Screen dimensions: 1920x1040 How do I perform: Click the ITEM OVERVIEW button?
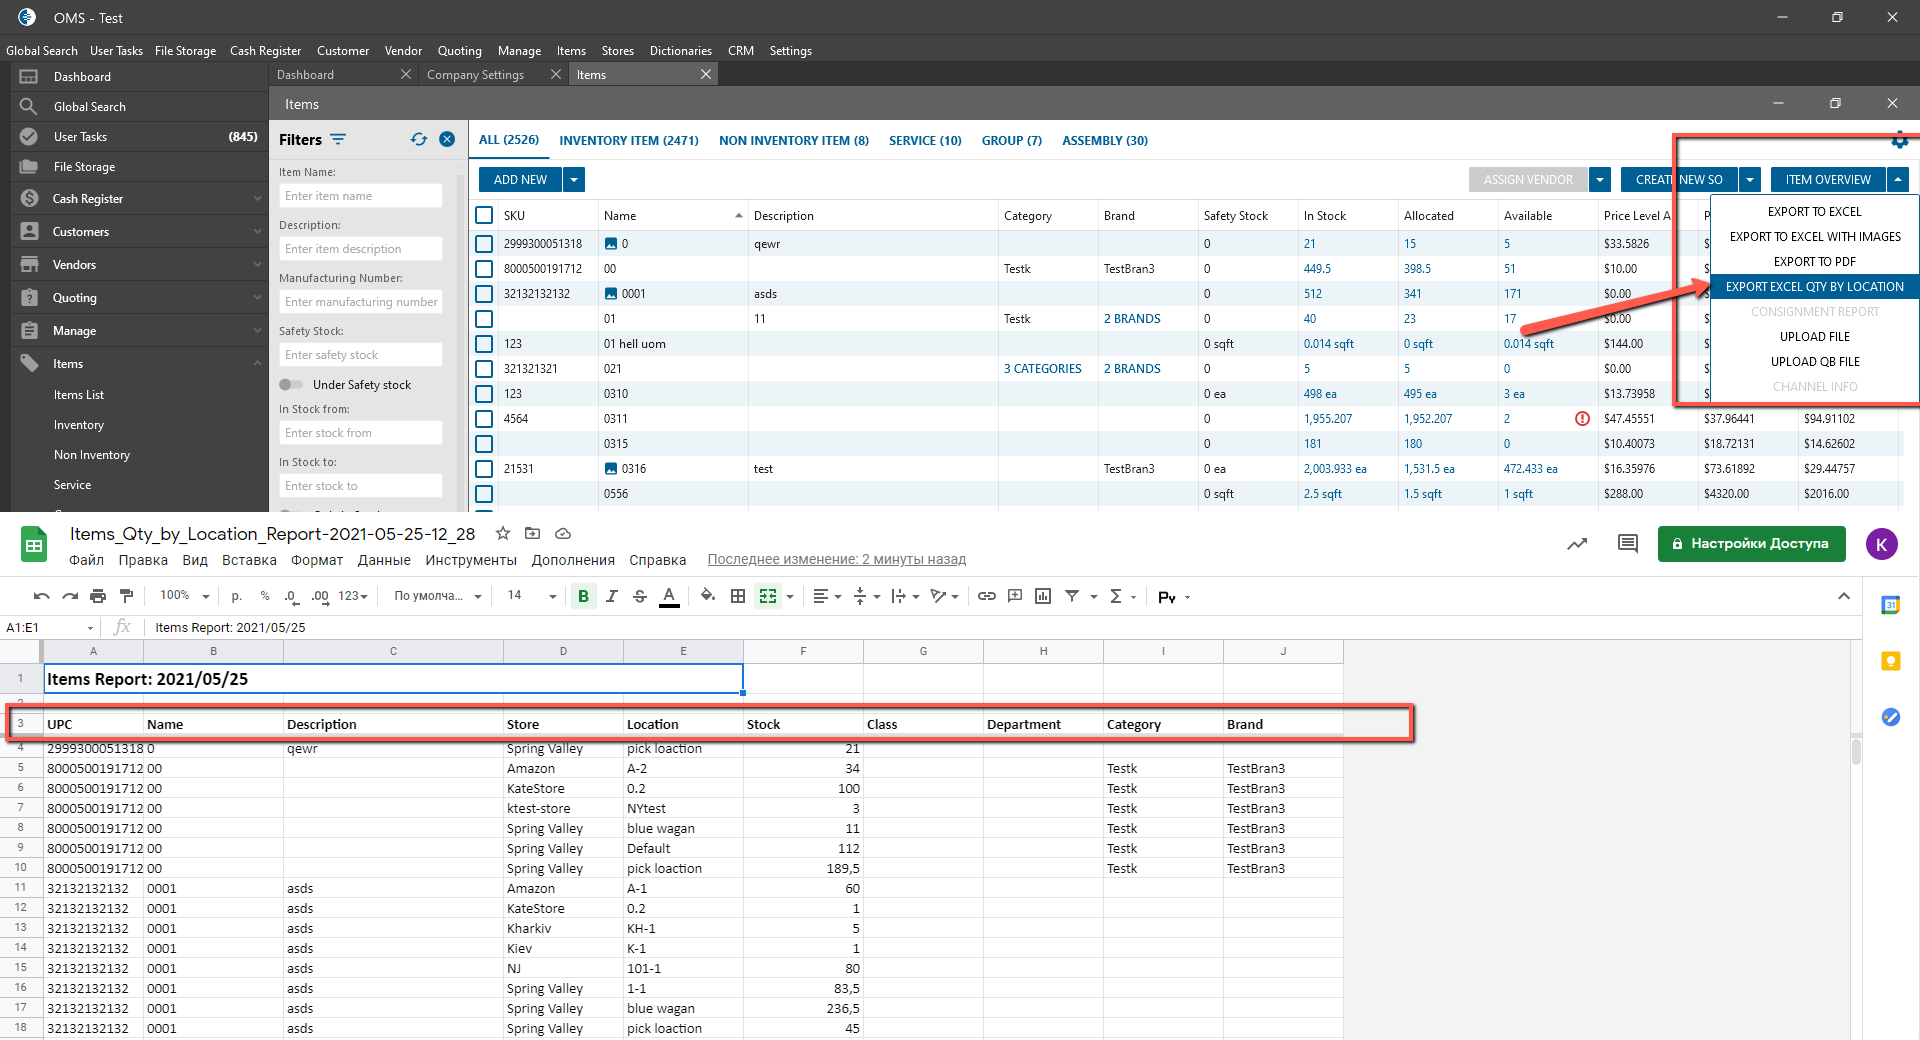click(x=1827, y=180)
